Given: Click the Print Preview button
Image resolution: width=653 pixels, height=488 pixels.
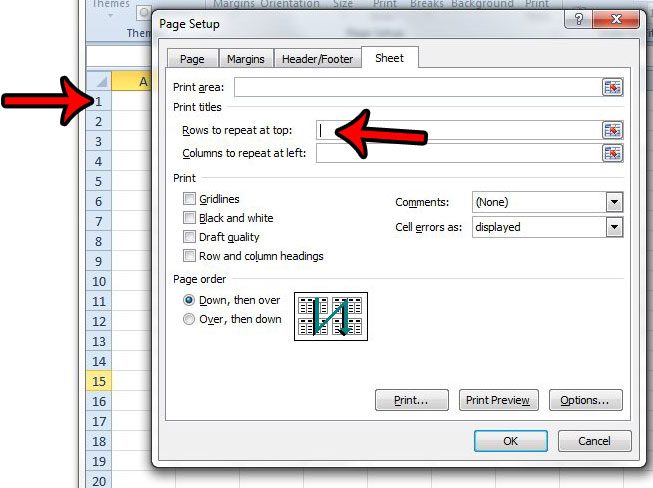Looking at the screenshot, I should pyautogui.click(x=498, y=400).
